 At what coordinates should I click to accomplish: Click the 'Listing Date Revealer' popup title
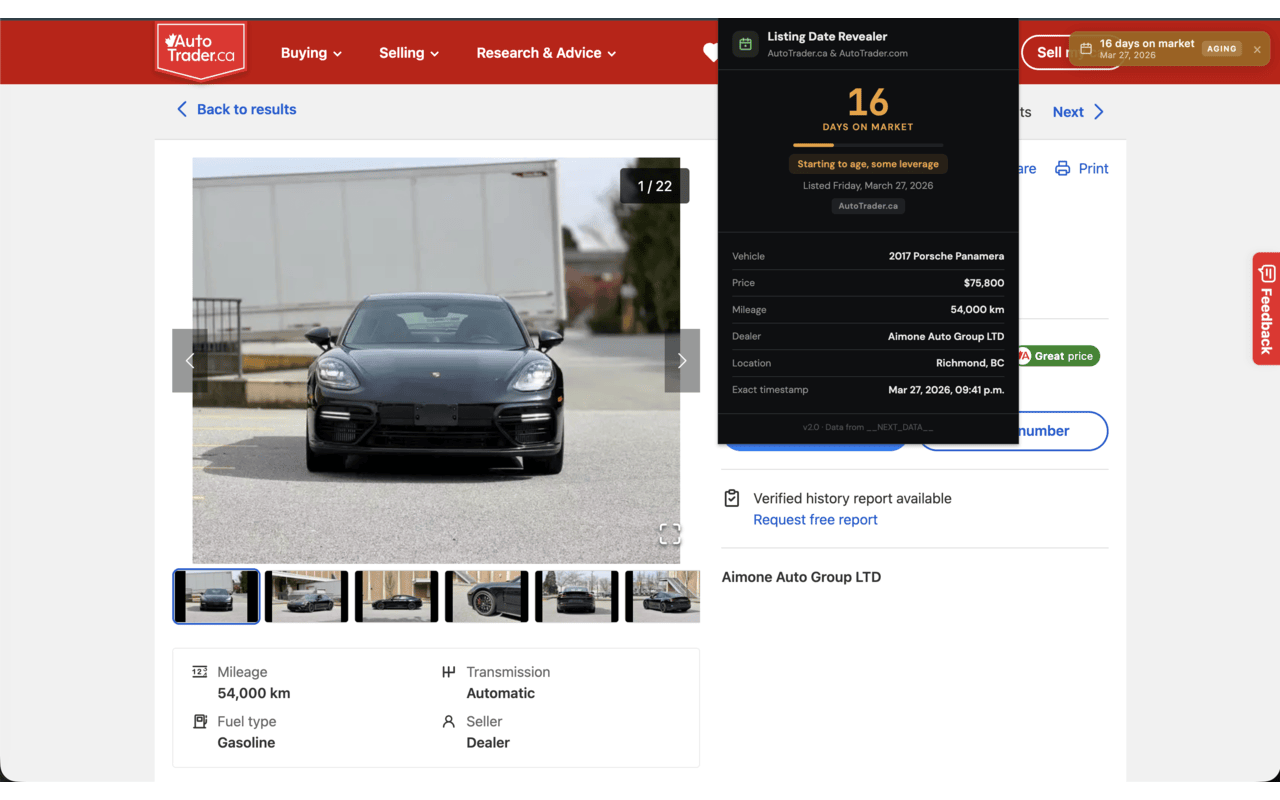[x=827, y=37]
